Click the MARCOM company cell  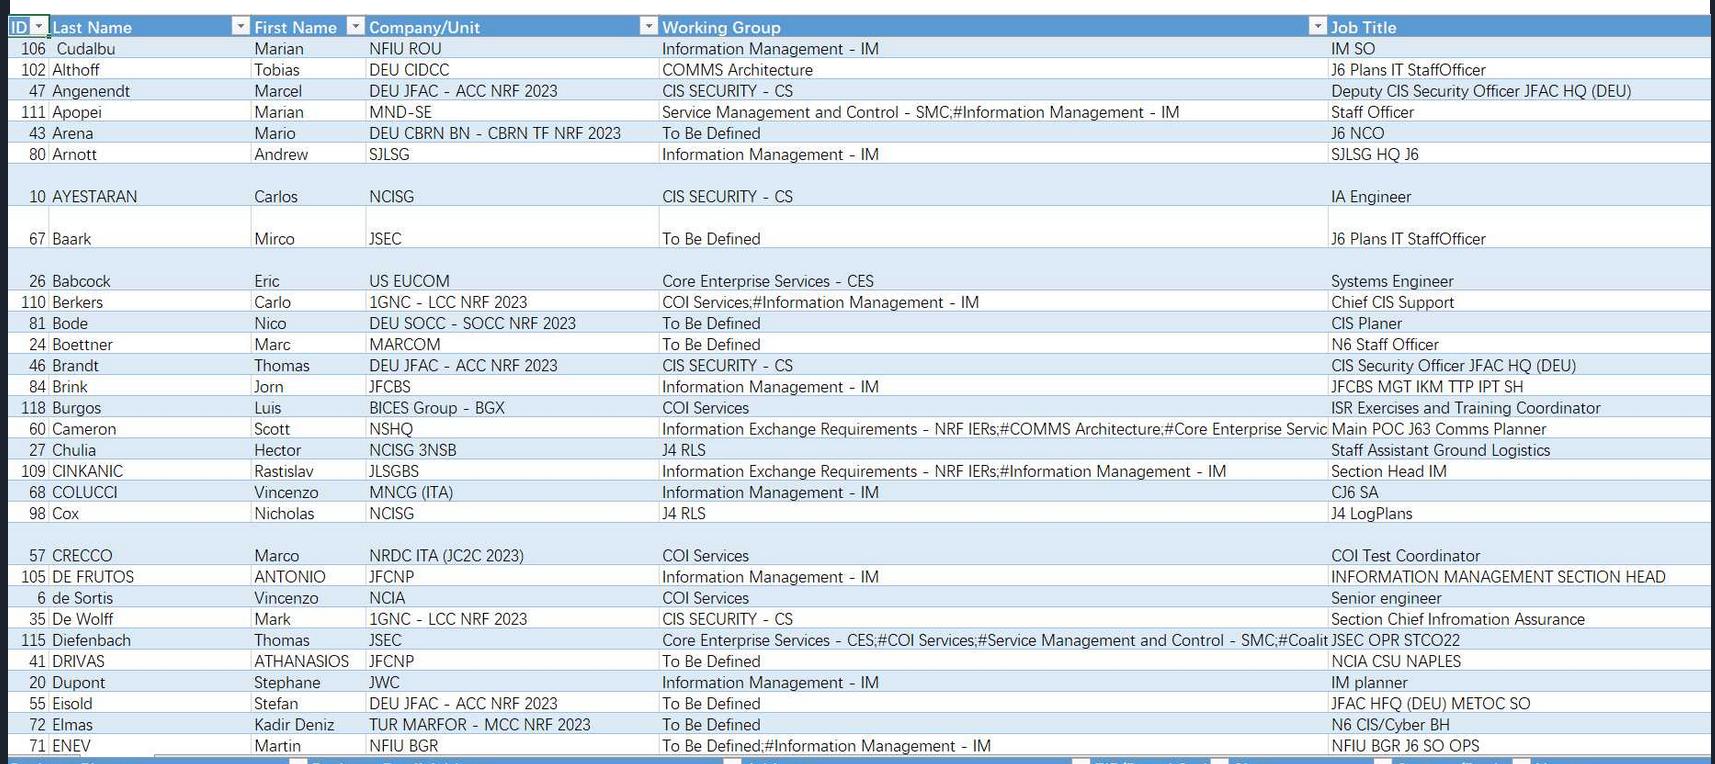[512, 344]
